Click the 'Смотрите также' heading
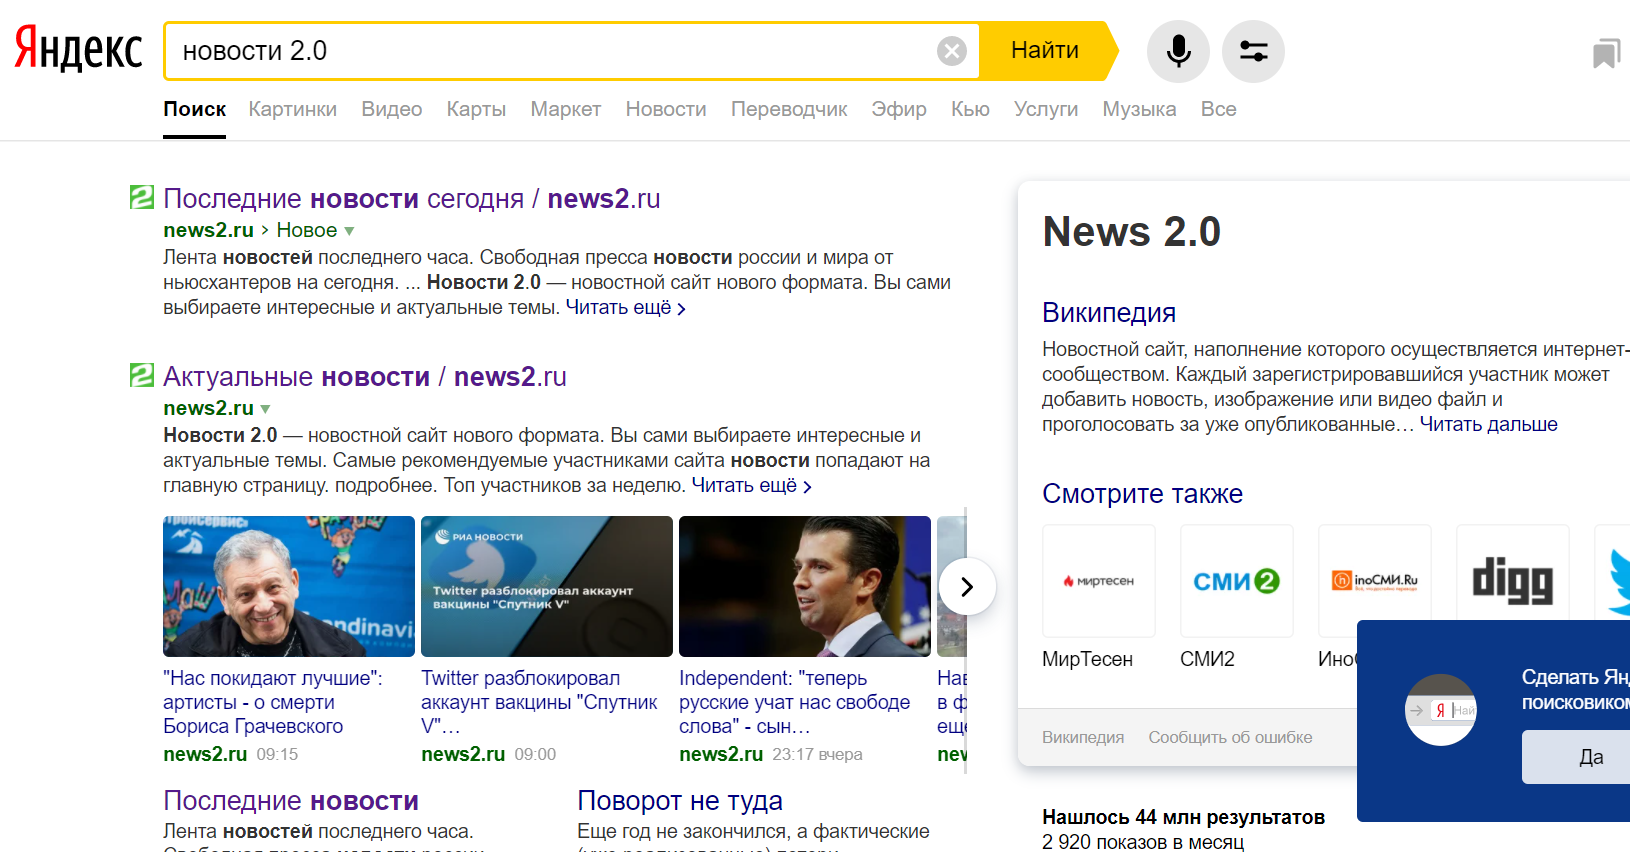 coord(1142,494)
